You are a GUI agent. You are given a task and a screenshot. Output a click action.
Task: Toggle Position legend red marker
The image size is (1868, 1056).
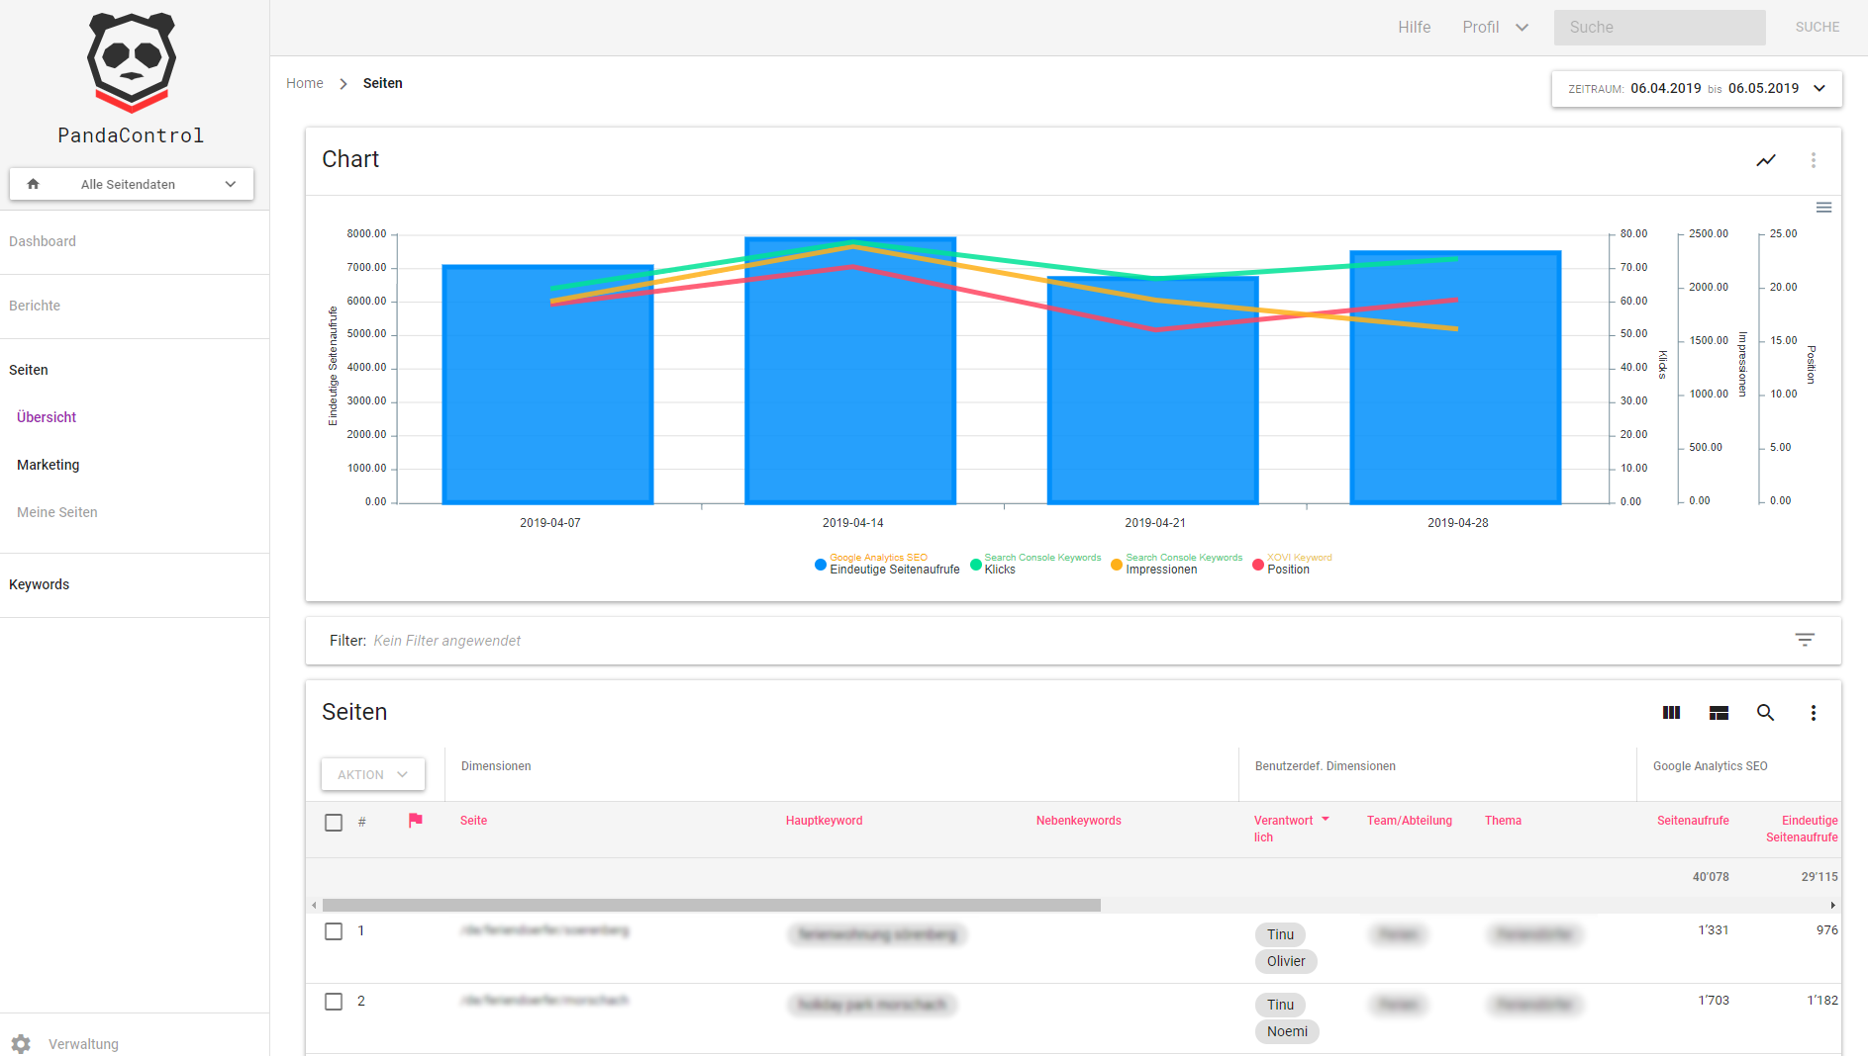coord(1258,565)
